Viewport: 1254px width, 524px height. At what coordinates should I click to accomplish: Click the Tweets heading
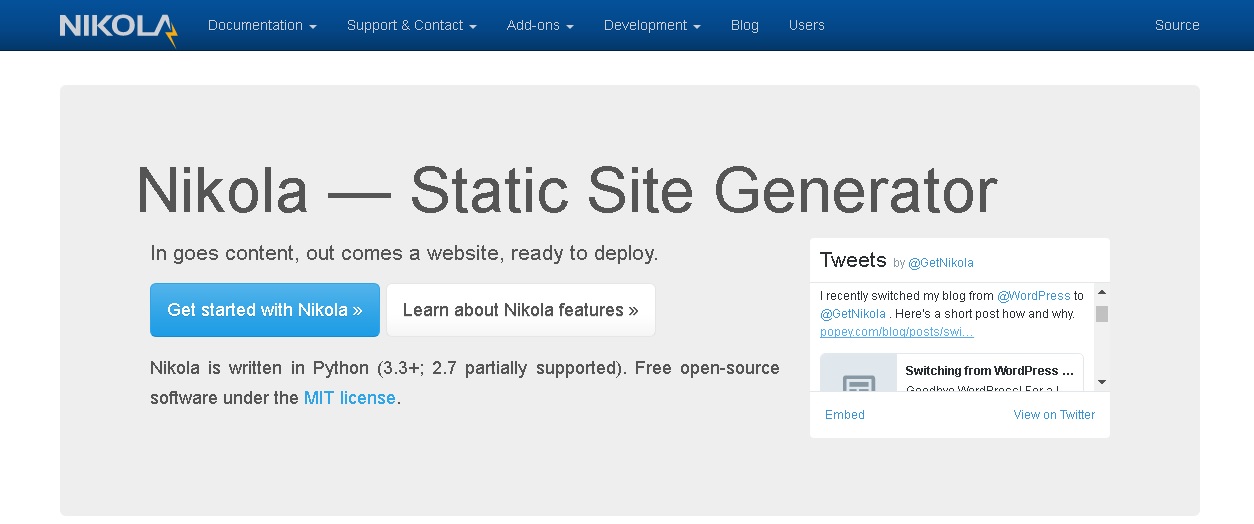click(x=853, y=260)
